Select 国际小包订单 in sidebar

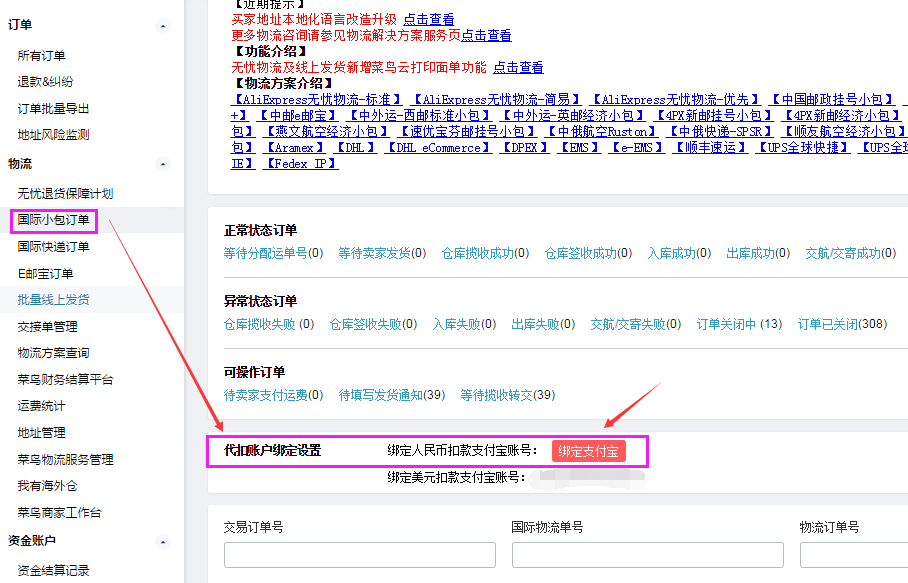tap(53, 220)
